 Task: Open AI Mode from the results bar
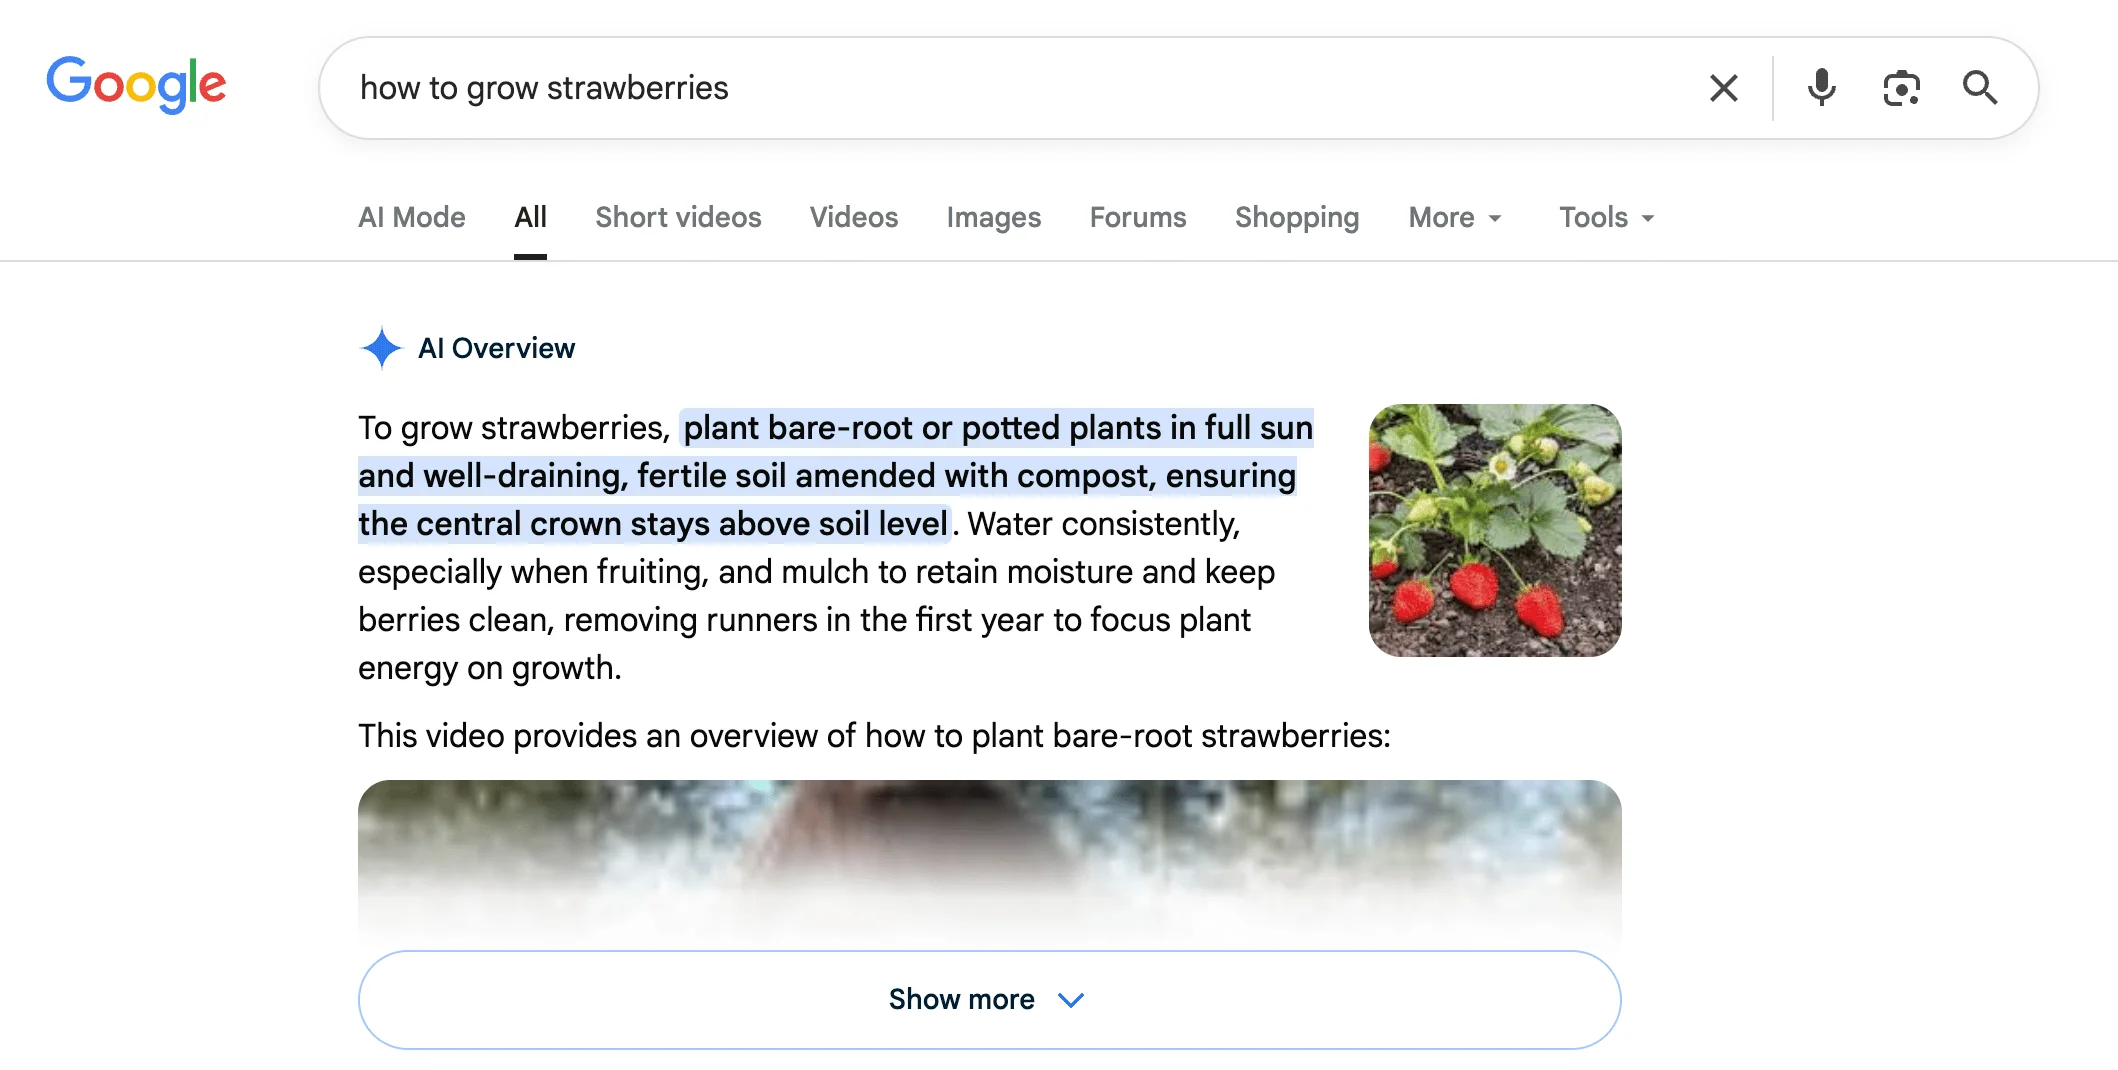point(411,217)
